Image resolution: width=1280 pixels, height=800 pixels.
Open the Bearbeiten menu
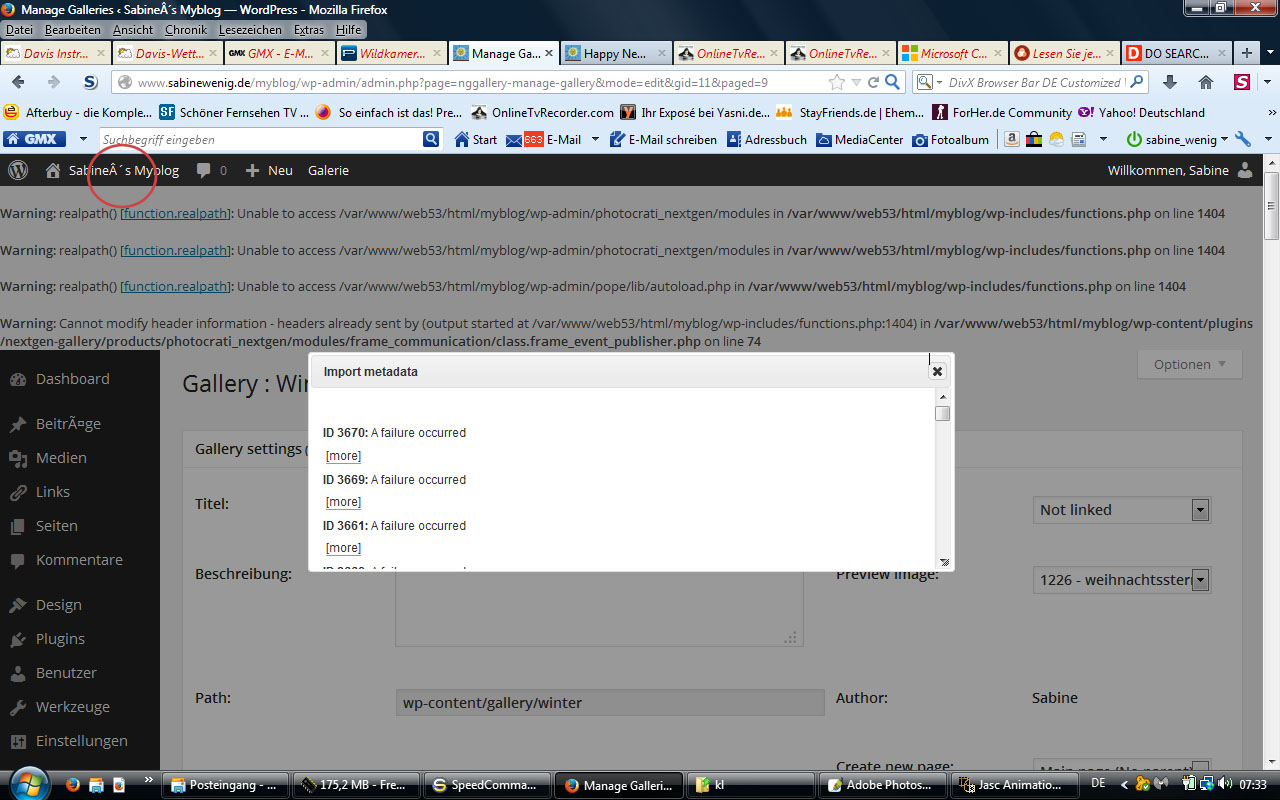[x=73, y=30]
